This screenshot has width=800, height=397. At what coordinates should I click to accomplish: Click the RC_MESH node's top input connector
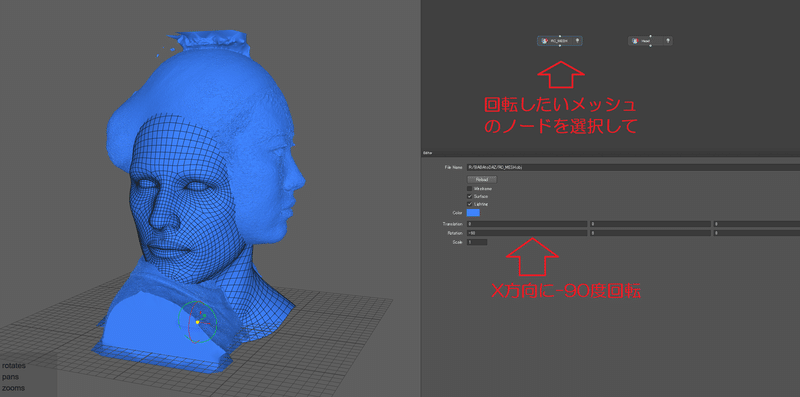[560, 36]
